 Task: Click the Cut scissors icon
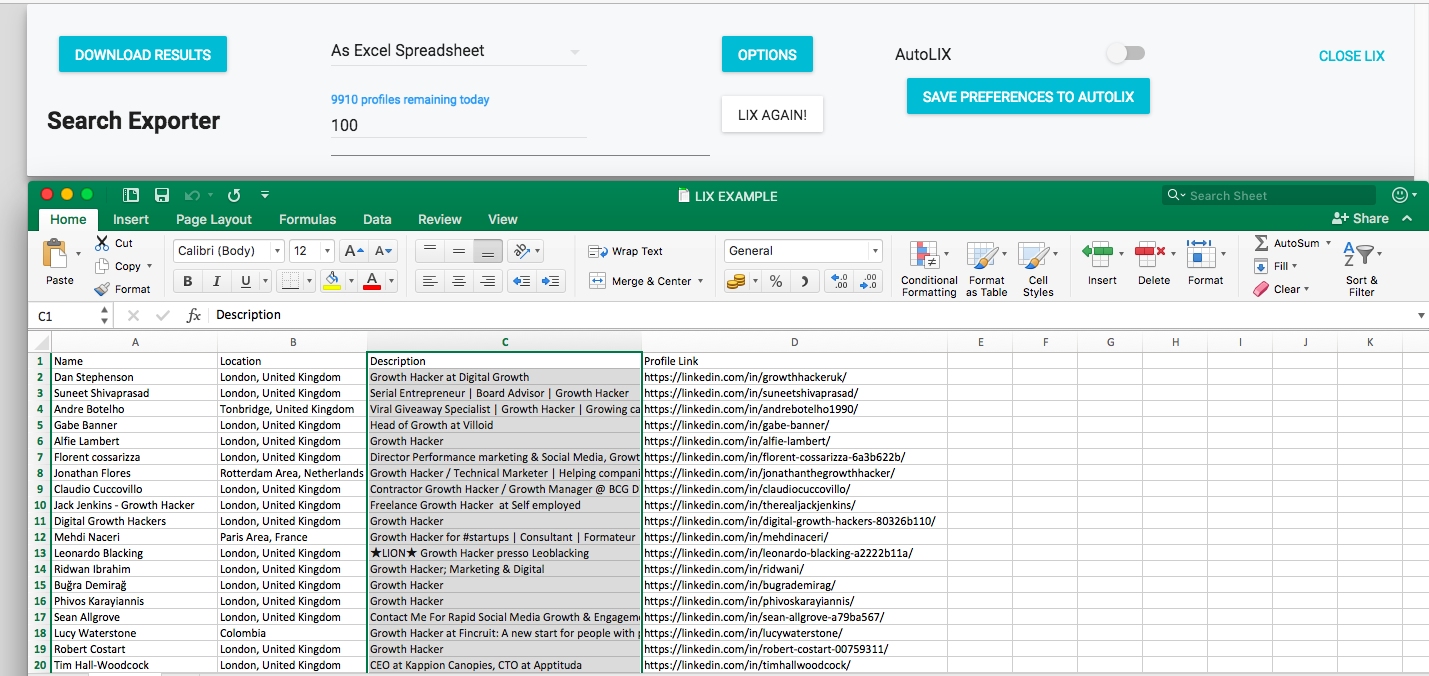click(x=102, y=243)
